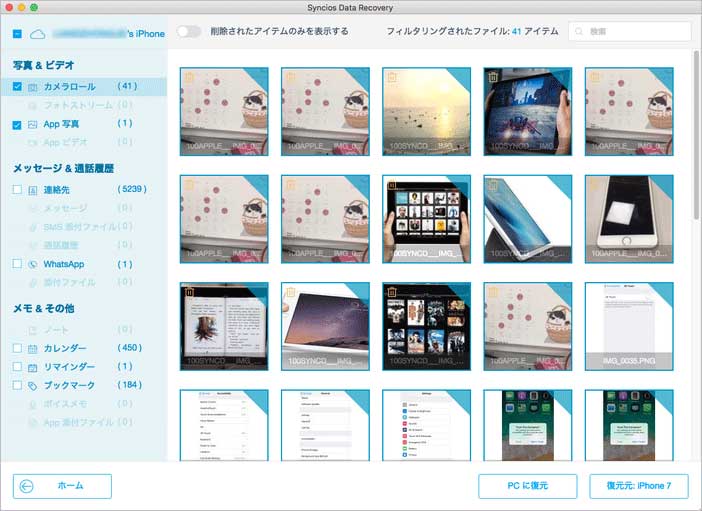Click the App 写真 picture icon
The height and width of the screenshot is (511, 702).
click(33, 125)
